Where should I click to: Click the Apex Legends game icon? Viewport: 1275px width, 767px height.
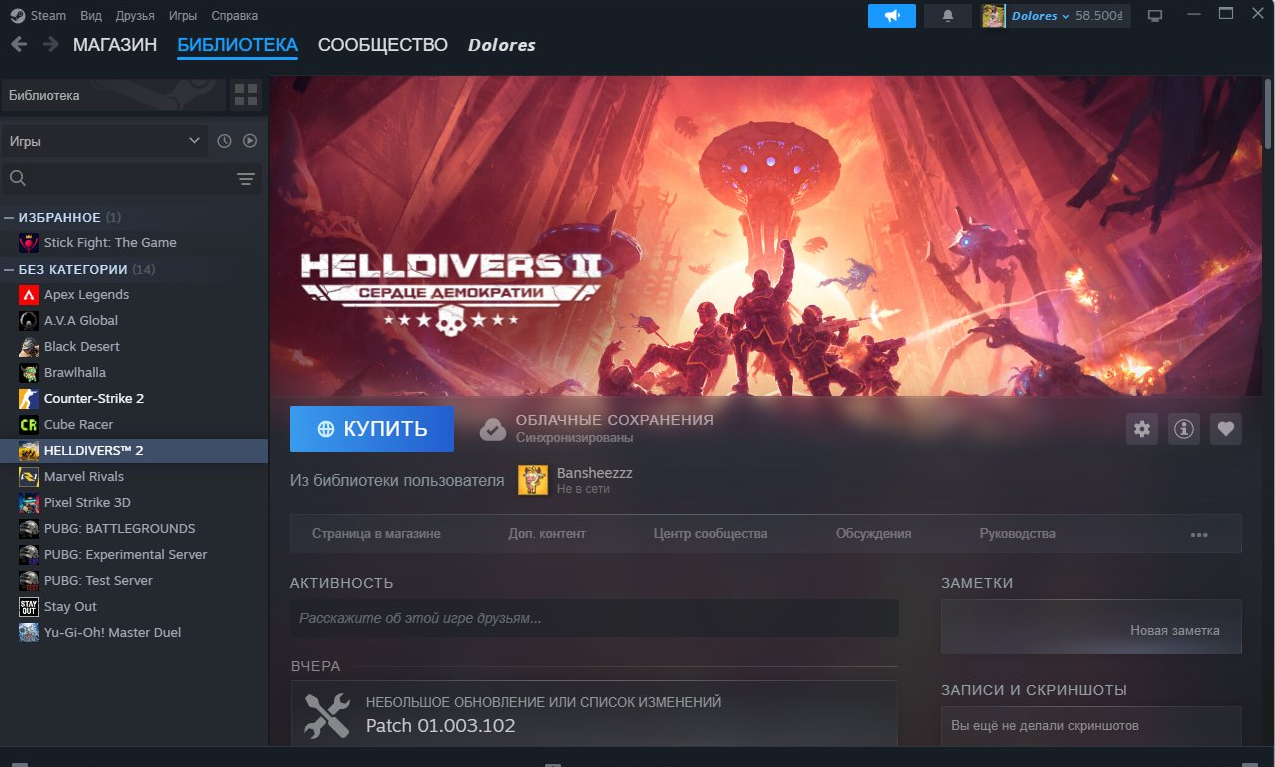click(x=29, y=295)
